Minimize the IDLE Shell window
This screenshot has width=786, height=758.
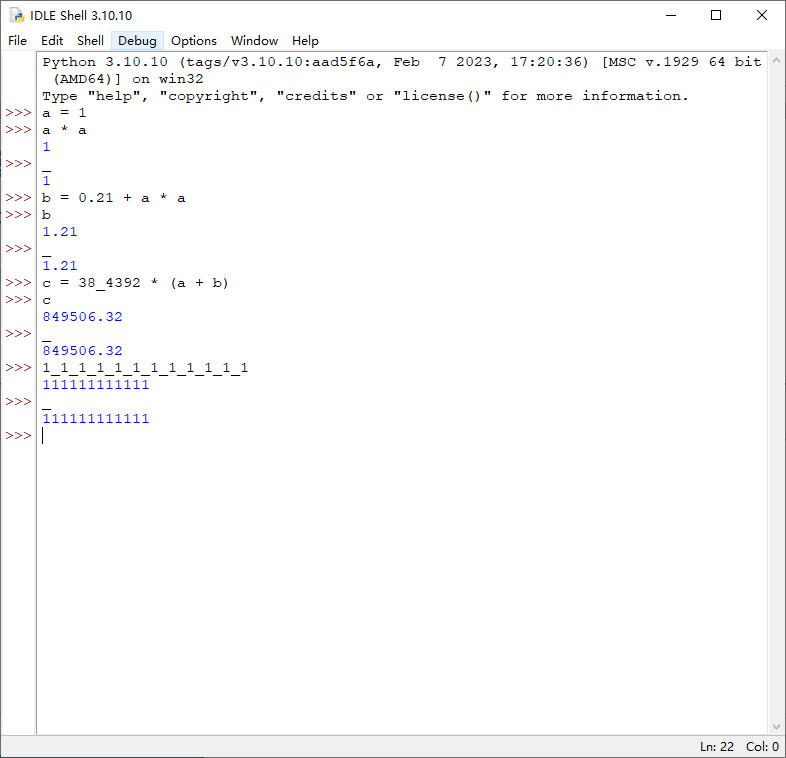pos(671,16)
